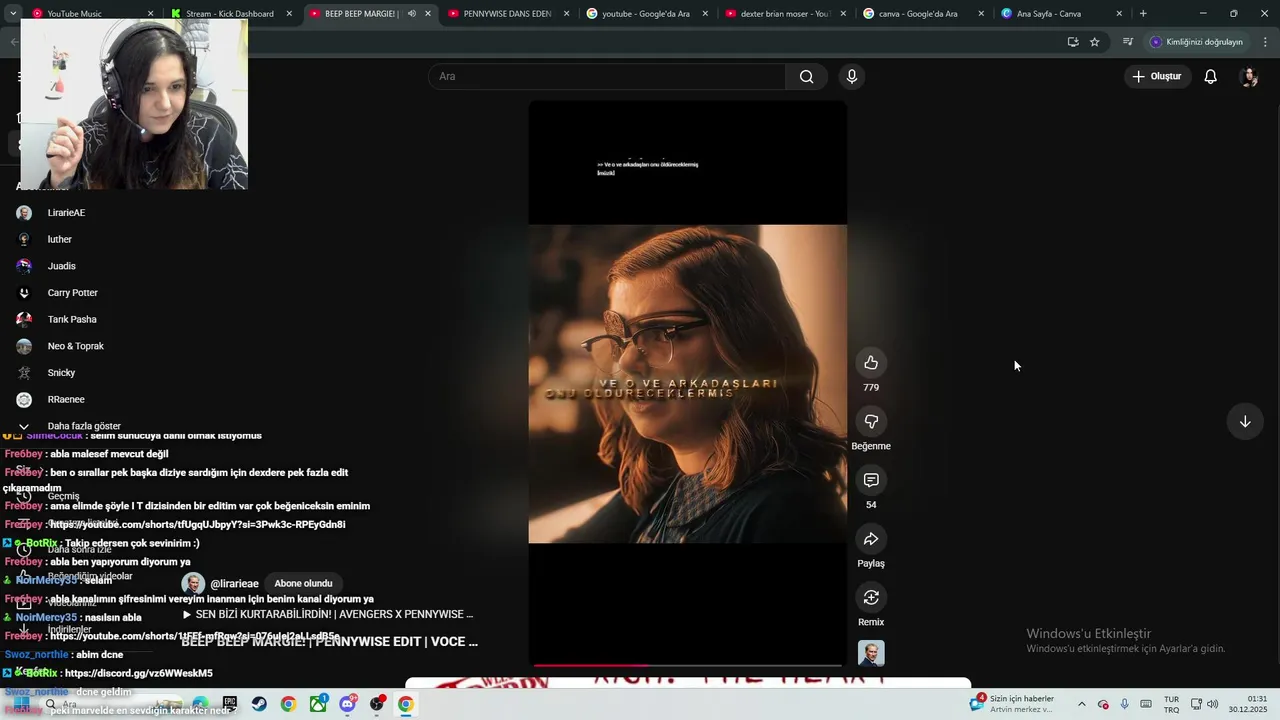Expand subscriptions with Daha fazla göster
The width and height of the screenshot is (1280, 720).
[84, 426]
